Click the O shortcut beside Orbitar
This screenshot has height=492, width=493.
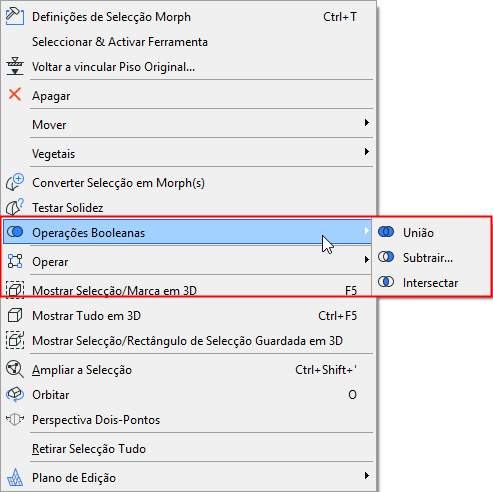[x=352, y=395]
